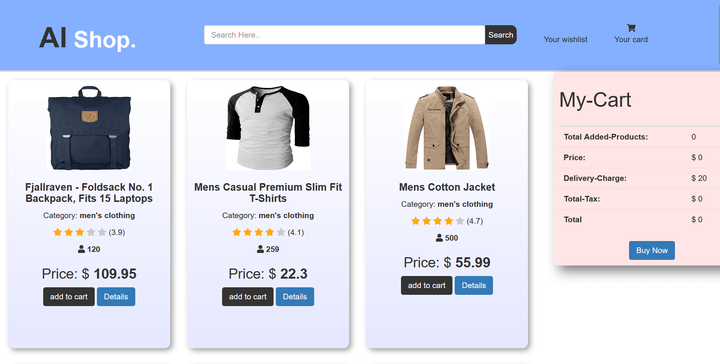Screen dimensions: 720x364
Task: Add Mens Casual Slim Fit T-Shirt to cart
Action: 248,297
